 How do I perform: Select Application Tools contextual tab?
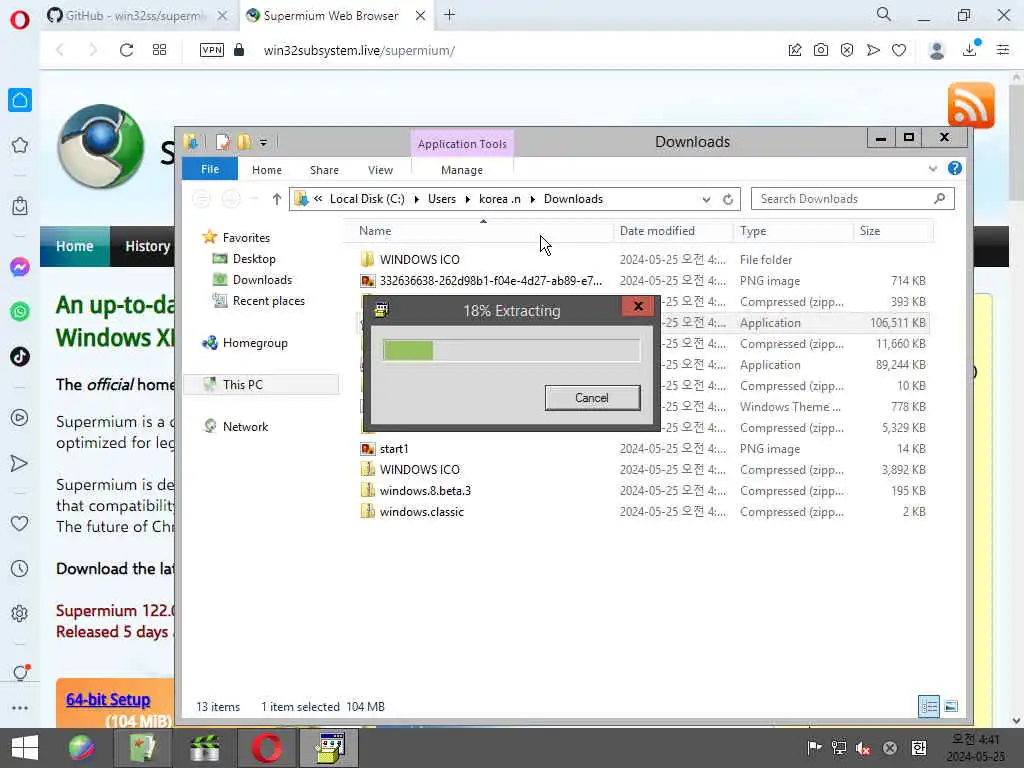pyautogui.click(x=462, y=144)
